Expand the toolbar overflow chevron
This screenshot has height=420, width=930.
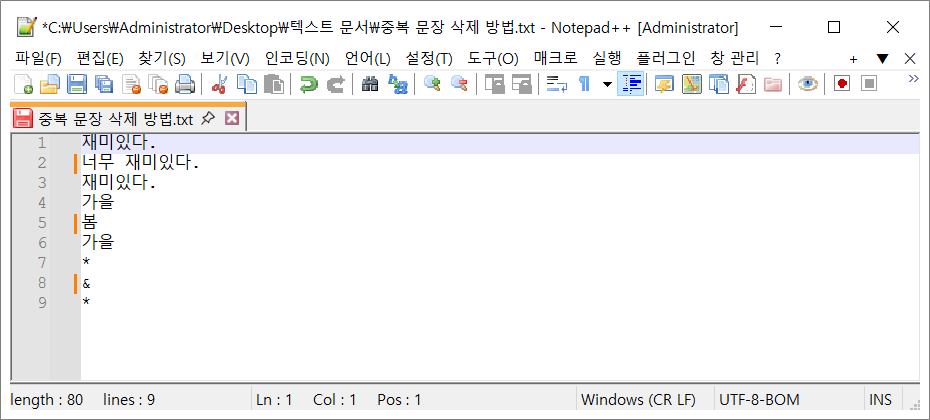[913, 78]
